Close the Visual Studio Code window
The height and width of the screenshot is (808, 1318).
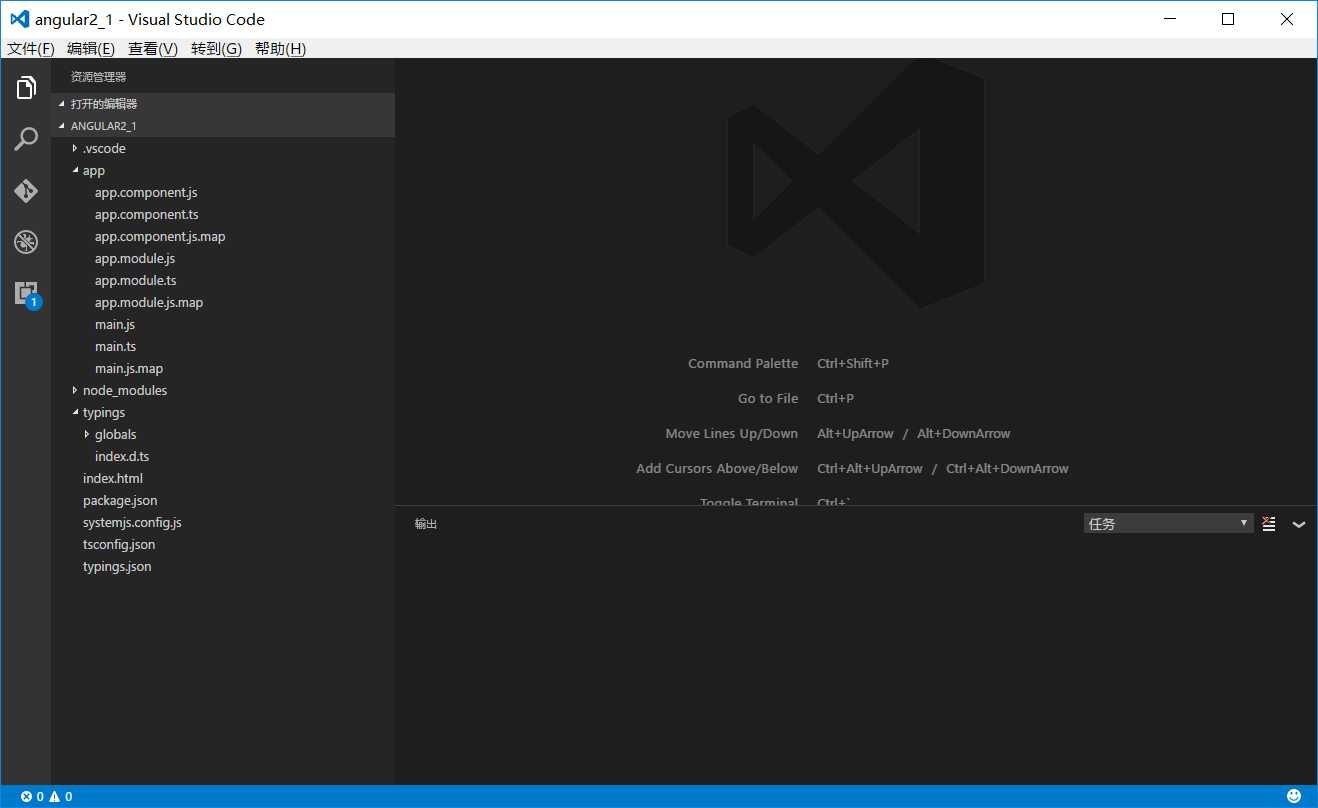[x=1288, y=19]
